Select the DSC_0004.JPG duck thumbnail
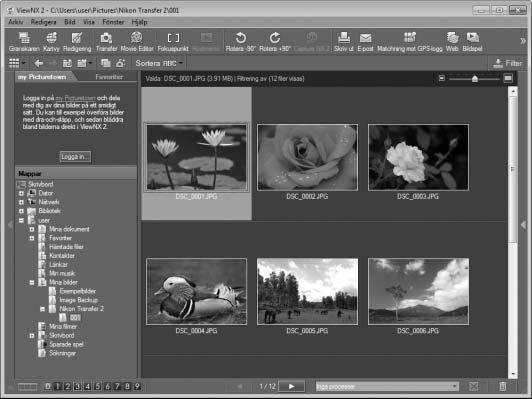 point(196,291)
